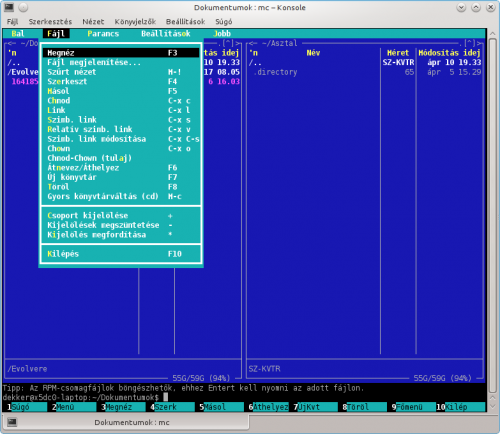The width and height of the screenshot is (500, 434).
Task: Open the Konsole Könyvjelzők menu
Action: coord(135,22)
